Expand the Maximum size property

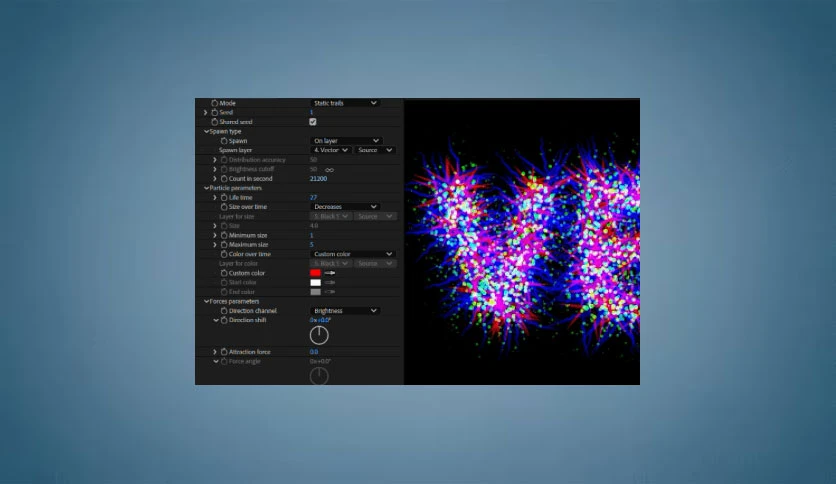(x=215, y=245)
